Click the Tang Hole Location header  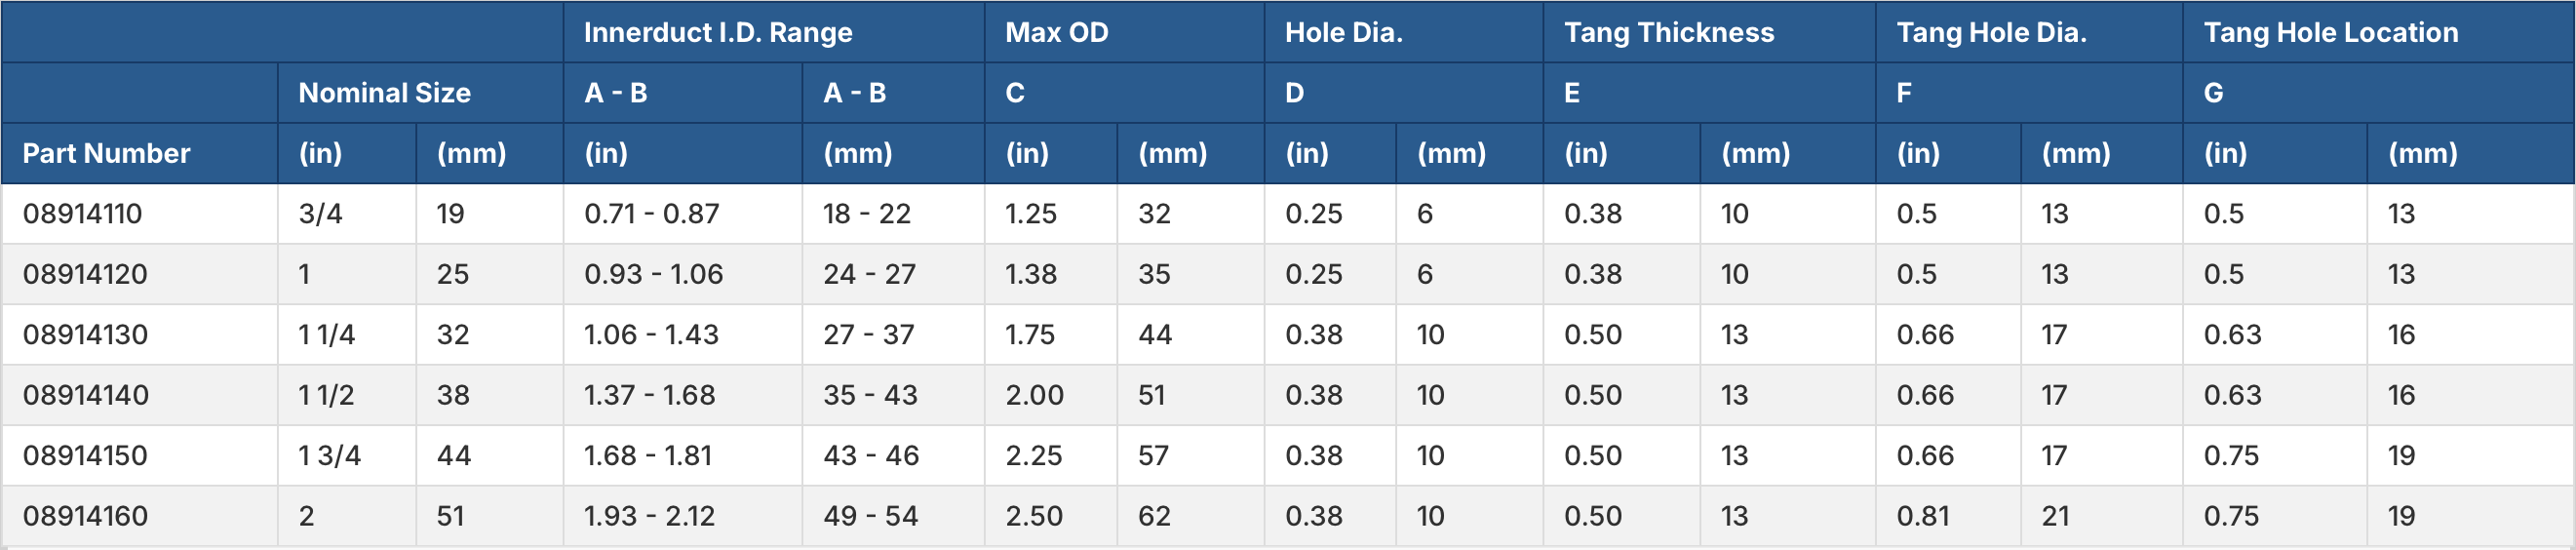tap(2330, 33)
